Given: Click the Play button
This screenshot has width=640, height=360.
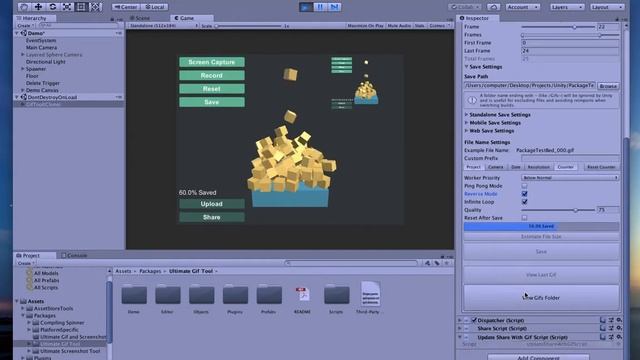Looking at the screenshot, I should pos(305,7).
